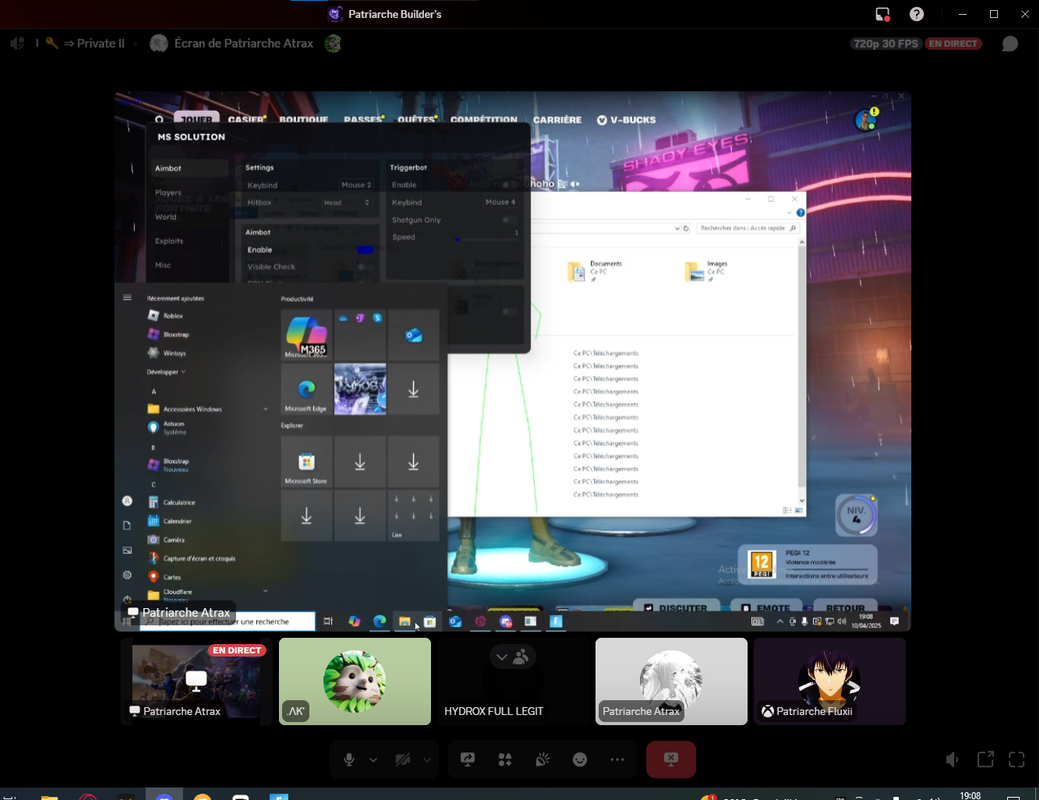Click the 720p 30 FPS quality badge
1039x800 pixels.
point(886,44)
